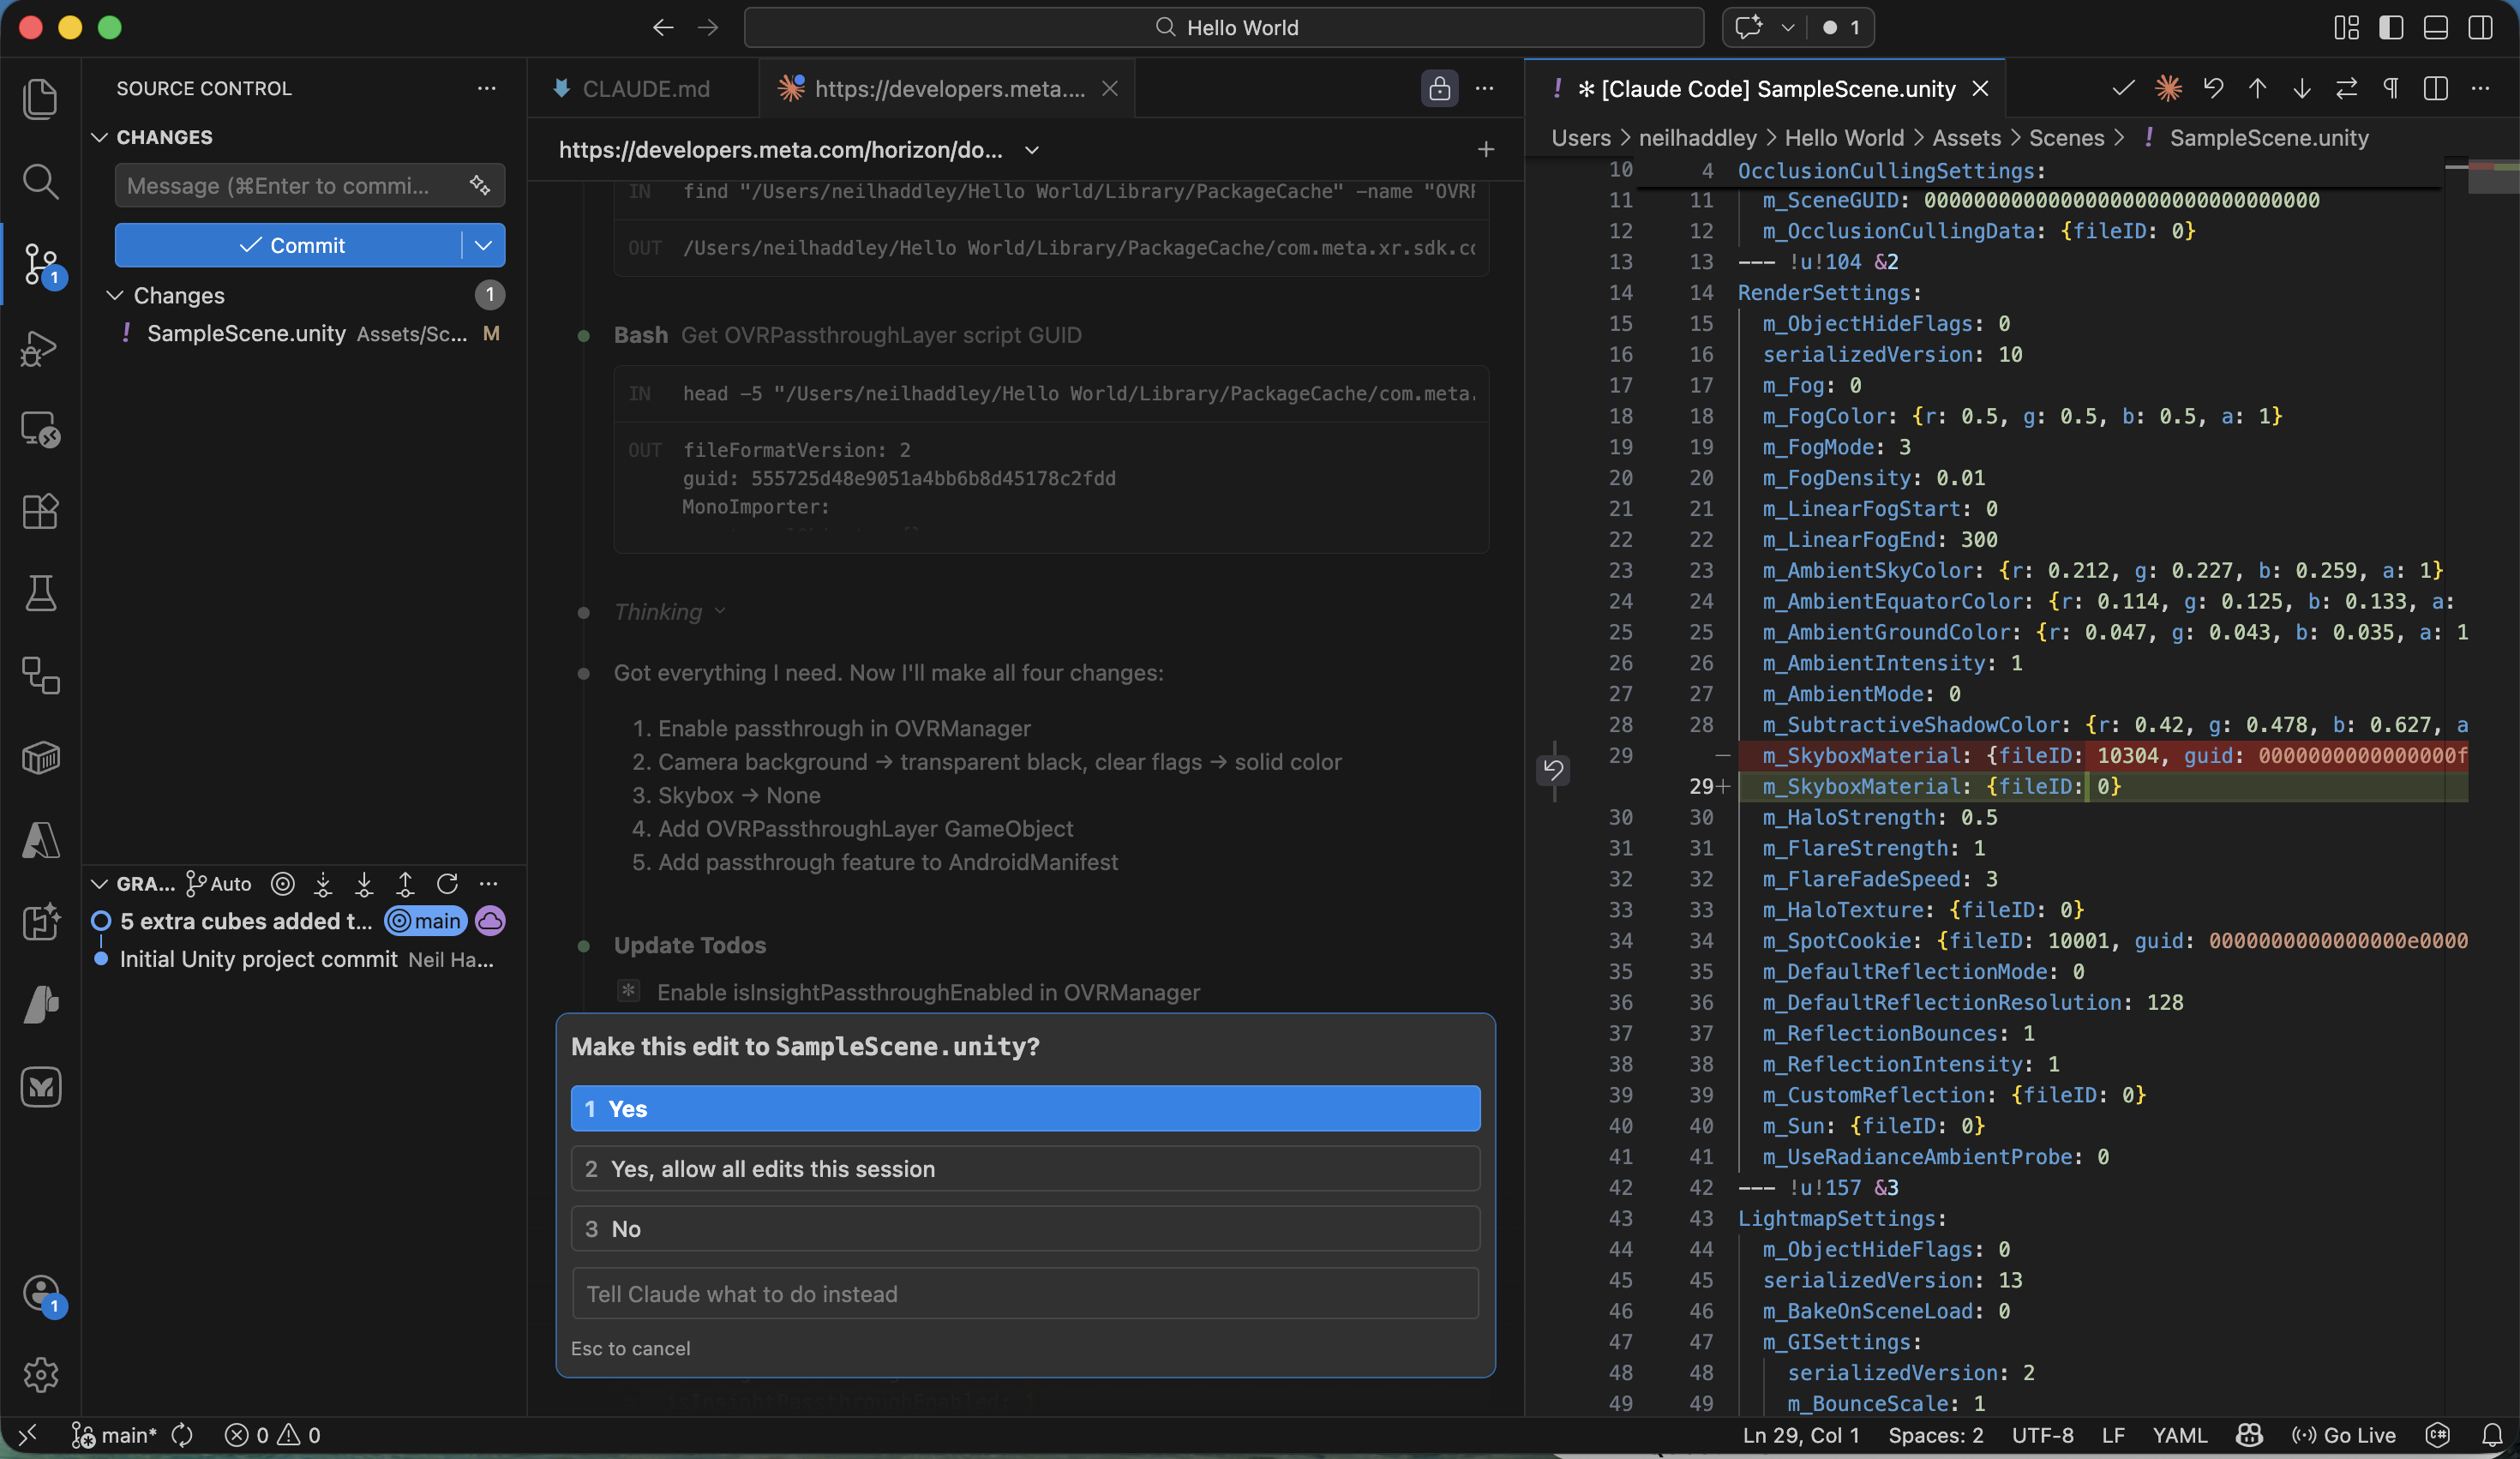Image resolution: width=2520 pixels, height=1459 pixels.
Task: Click the Claude spark icon in the diff toolbar
Action: pyautogui.click(x=2168, y=88)
